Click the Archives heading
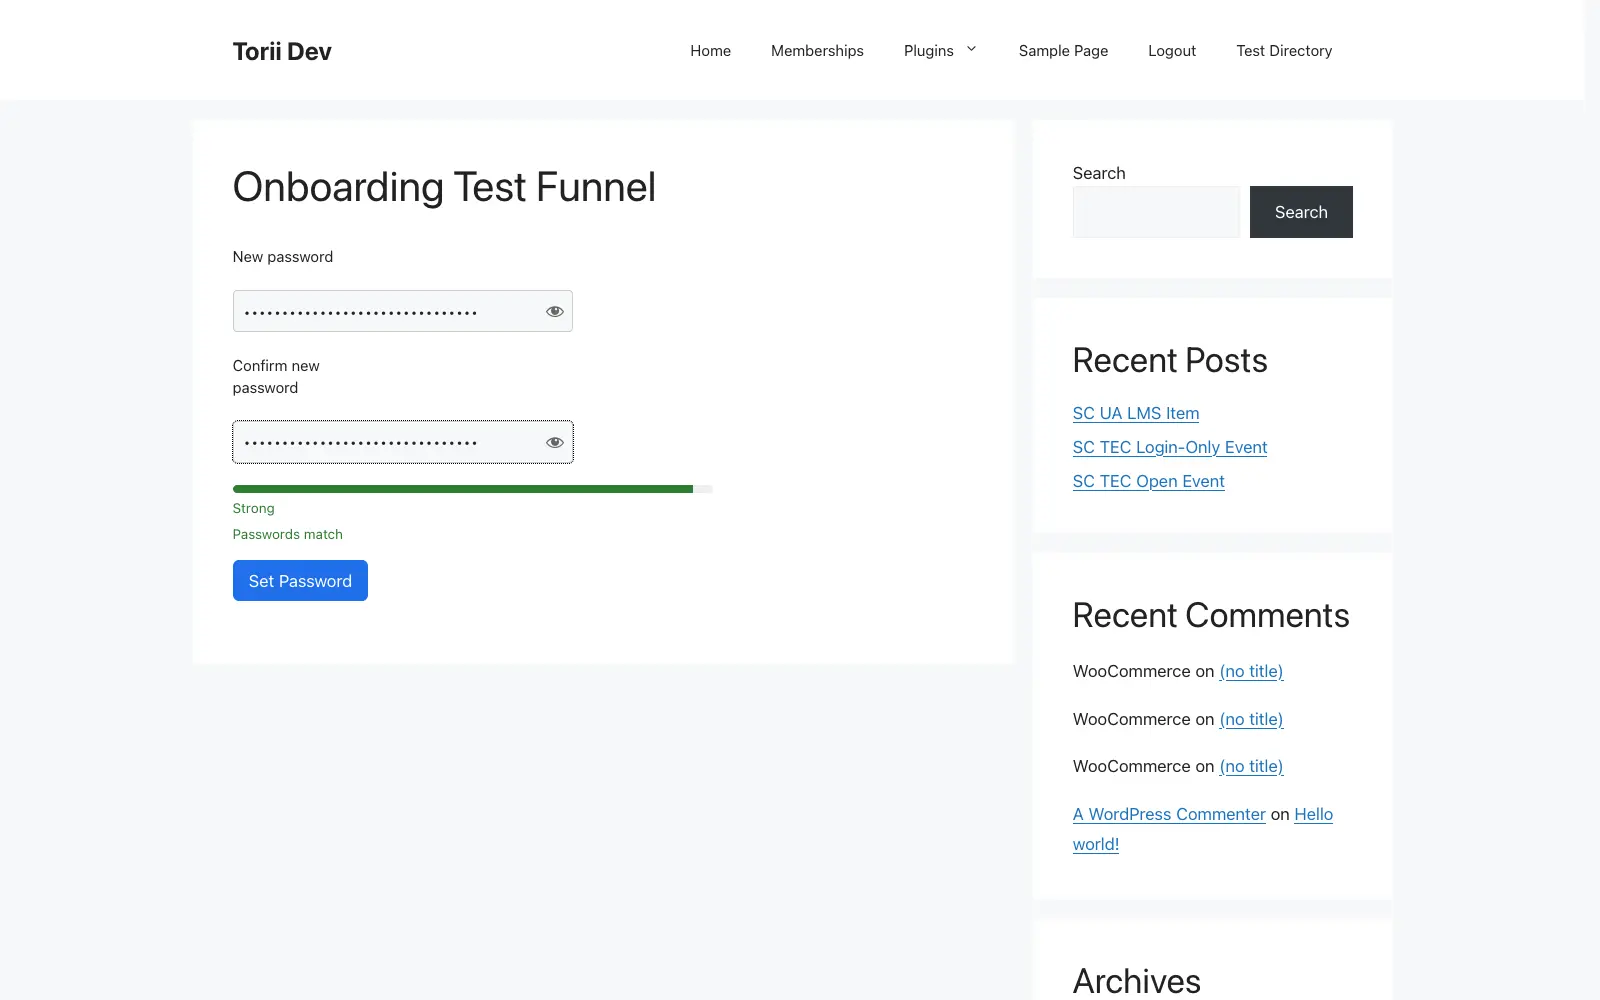Image resolution: width=1600 pixels, height=1000 pixels. click(1137, 981)
